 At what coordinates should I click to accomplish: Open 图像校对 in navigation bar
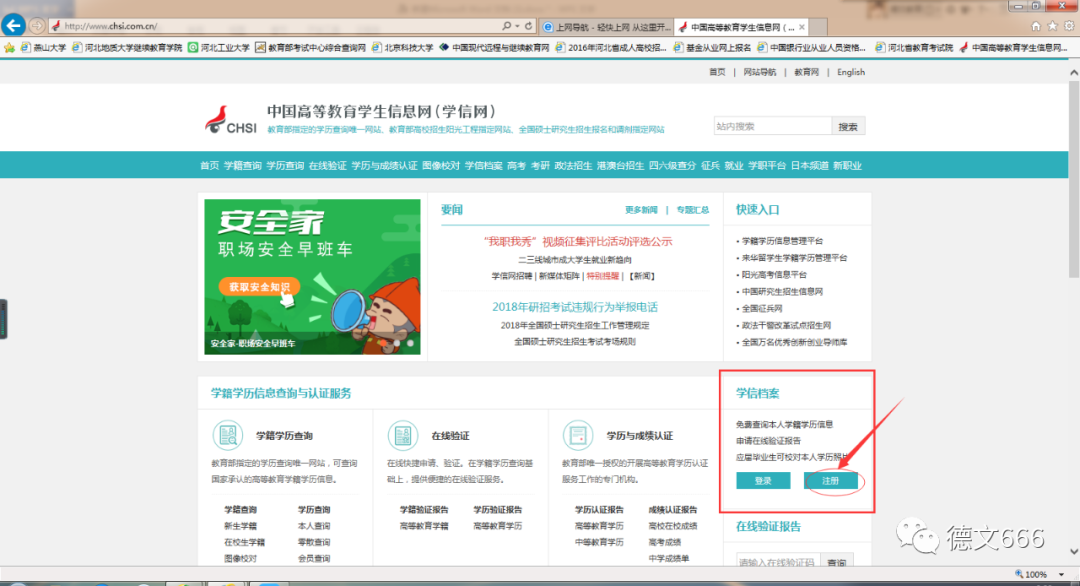click(441, 165)
